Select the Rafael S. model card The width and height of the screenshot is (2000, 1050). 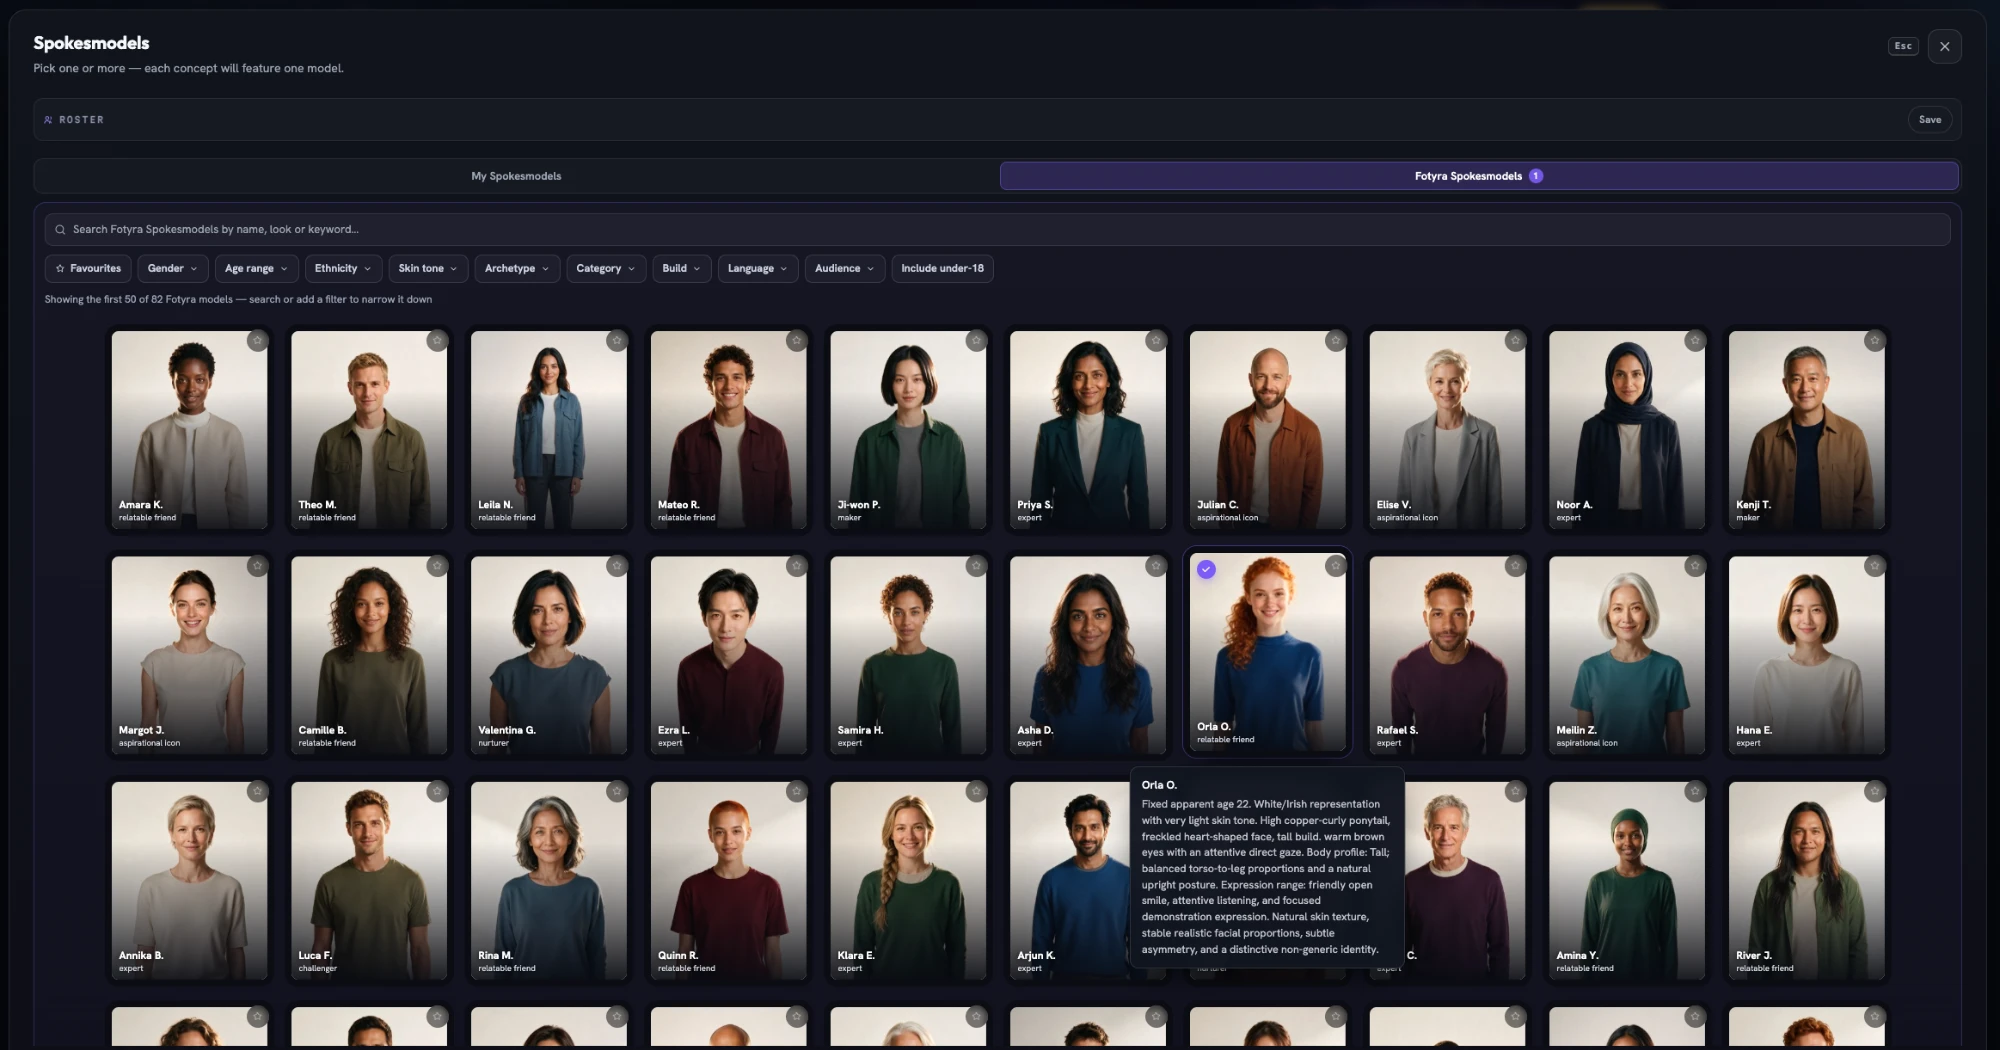coord(1447,655)
